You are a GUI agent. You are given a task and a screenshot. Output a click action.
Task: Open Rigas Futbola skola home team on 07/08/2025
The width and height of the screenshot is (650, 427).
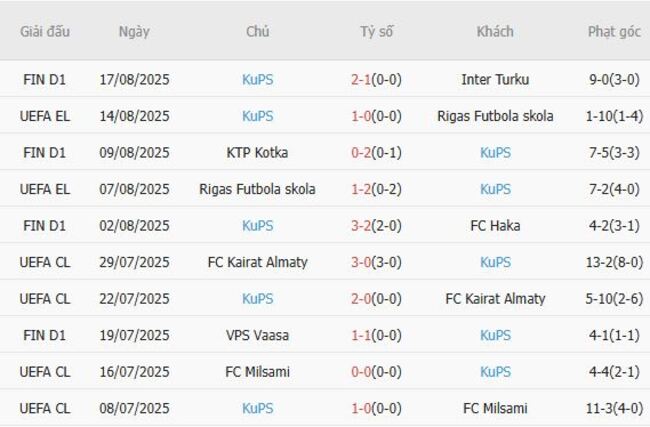coord(257,189)
